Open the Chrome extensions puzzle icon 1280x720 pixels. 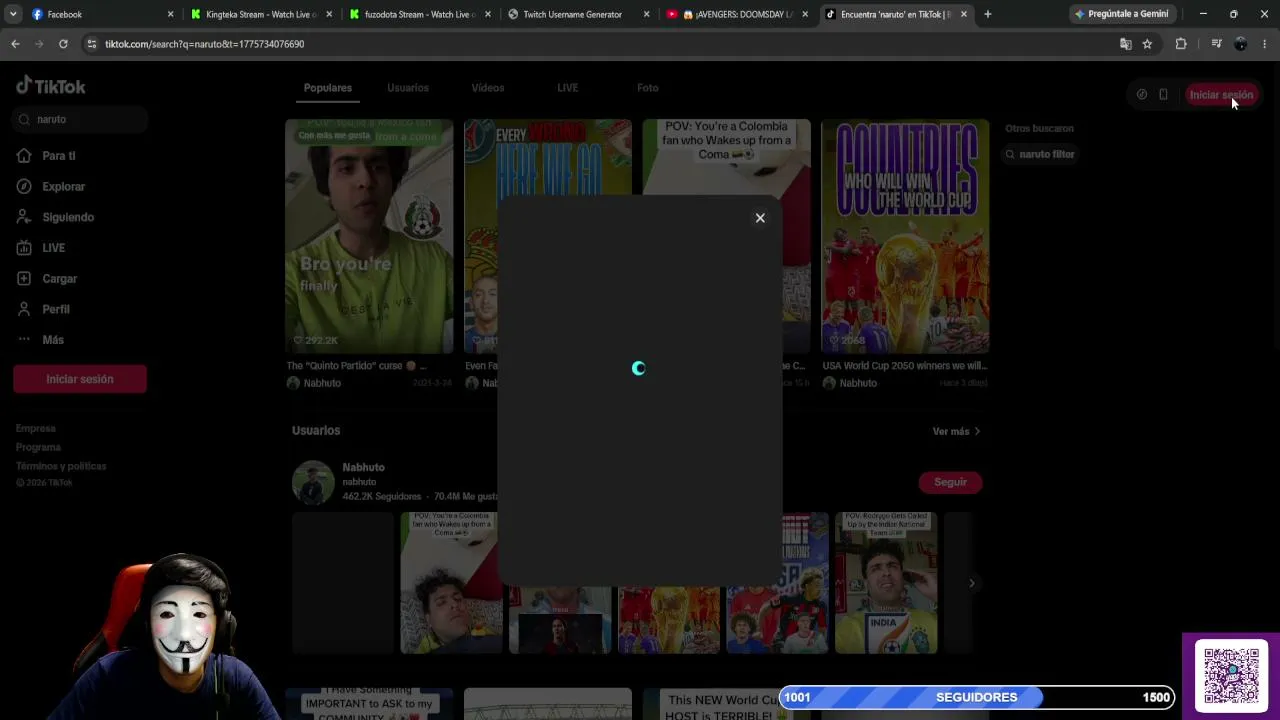[x=1181, y=44]
